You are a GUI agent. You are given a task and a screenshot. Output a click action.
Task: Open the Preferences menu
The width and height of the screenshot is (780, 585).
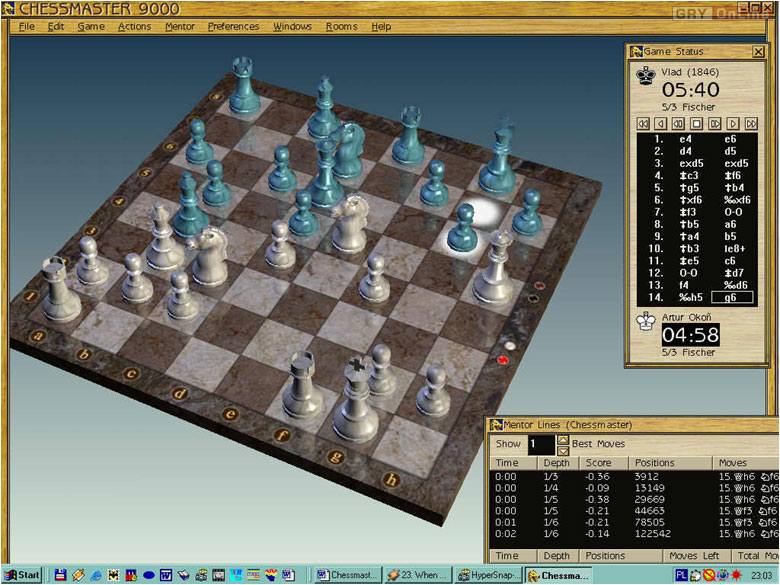(233, 26)
